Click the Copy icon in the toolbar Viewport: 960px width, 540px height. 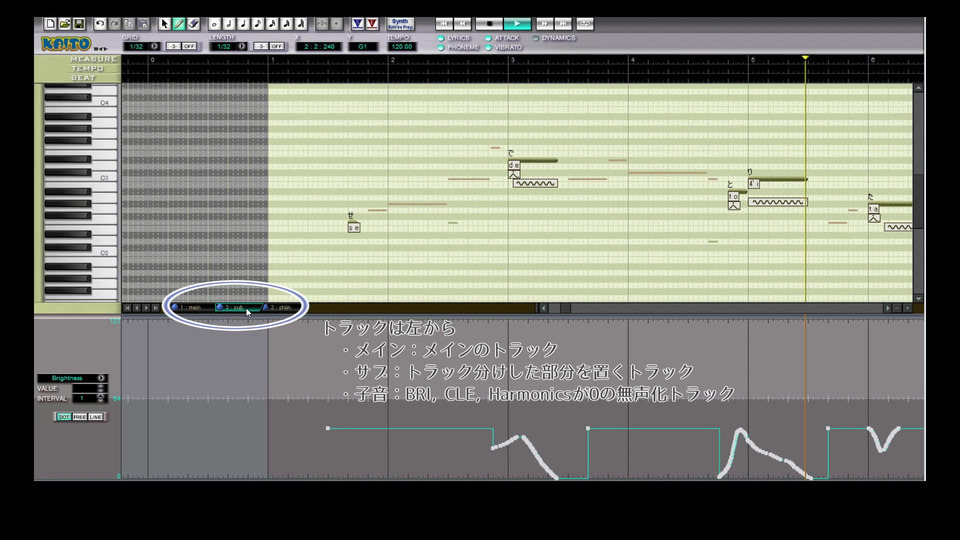pos(129,24)
